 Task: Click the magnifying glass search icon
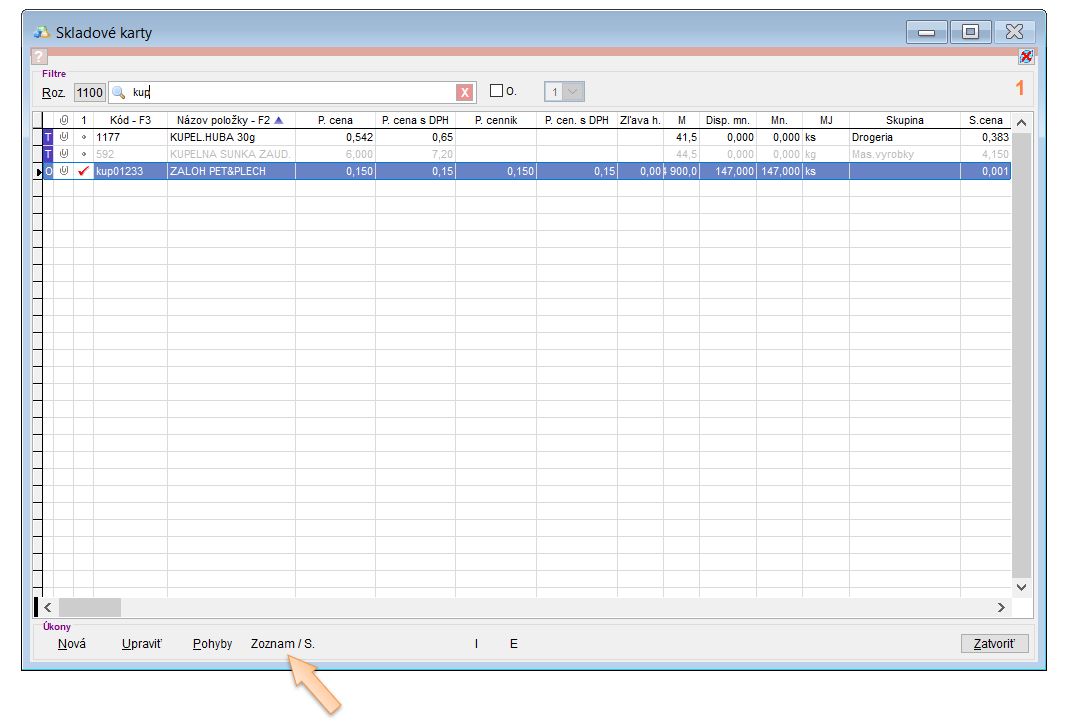(x=118, y=93)
